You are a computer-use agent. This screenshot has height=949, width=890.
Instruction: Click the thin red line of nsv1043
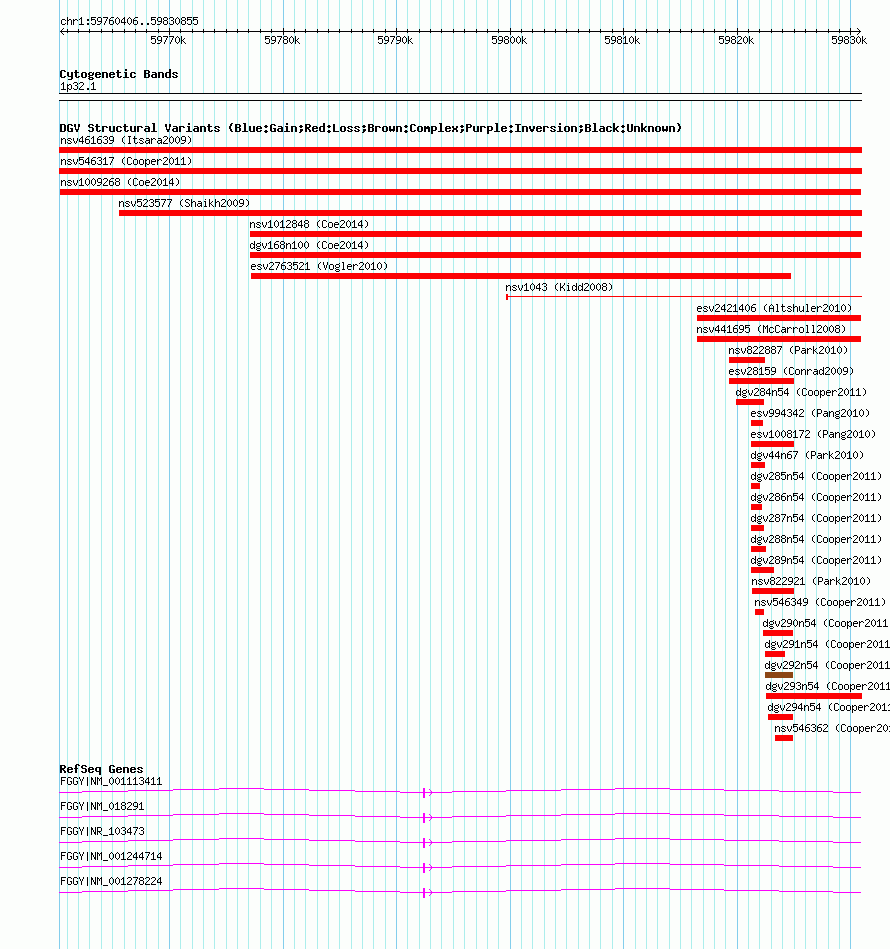pyautogui.click(x=684, y=297)
